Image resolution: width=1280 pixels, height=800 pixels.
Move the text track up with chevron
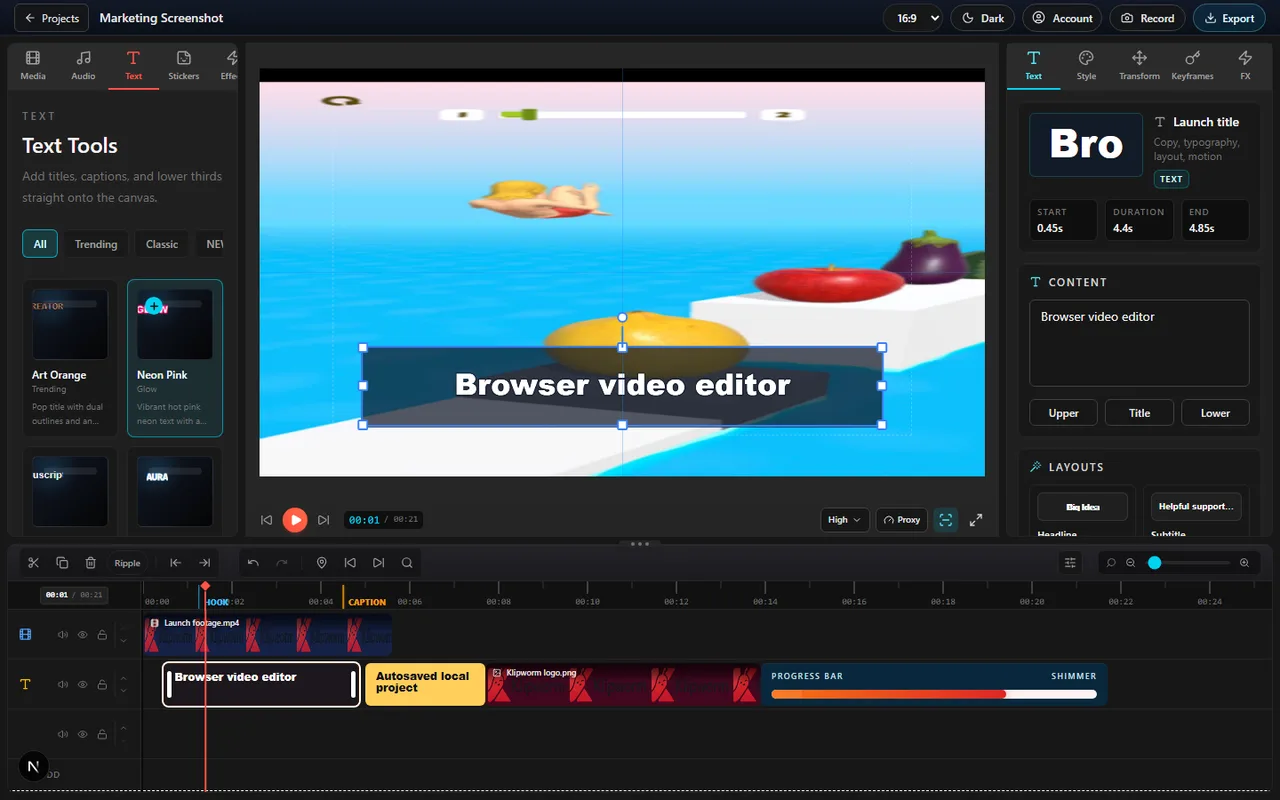[123, 679]
